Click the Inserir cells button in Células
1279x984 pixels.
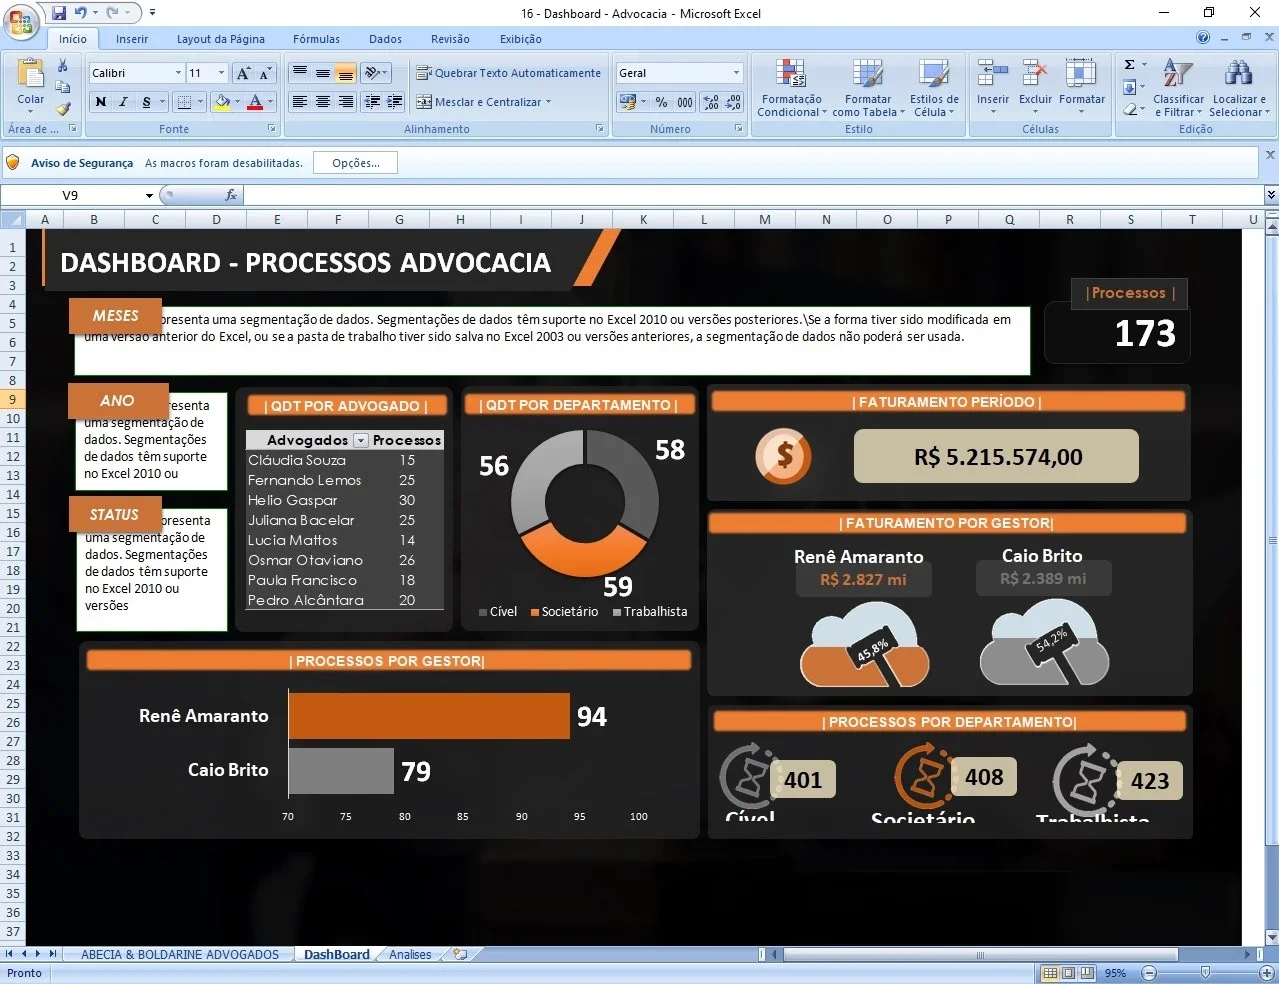coord(992,88)
